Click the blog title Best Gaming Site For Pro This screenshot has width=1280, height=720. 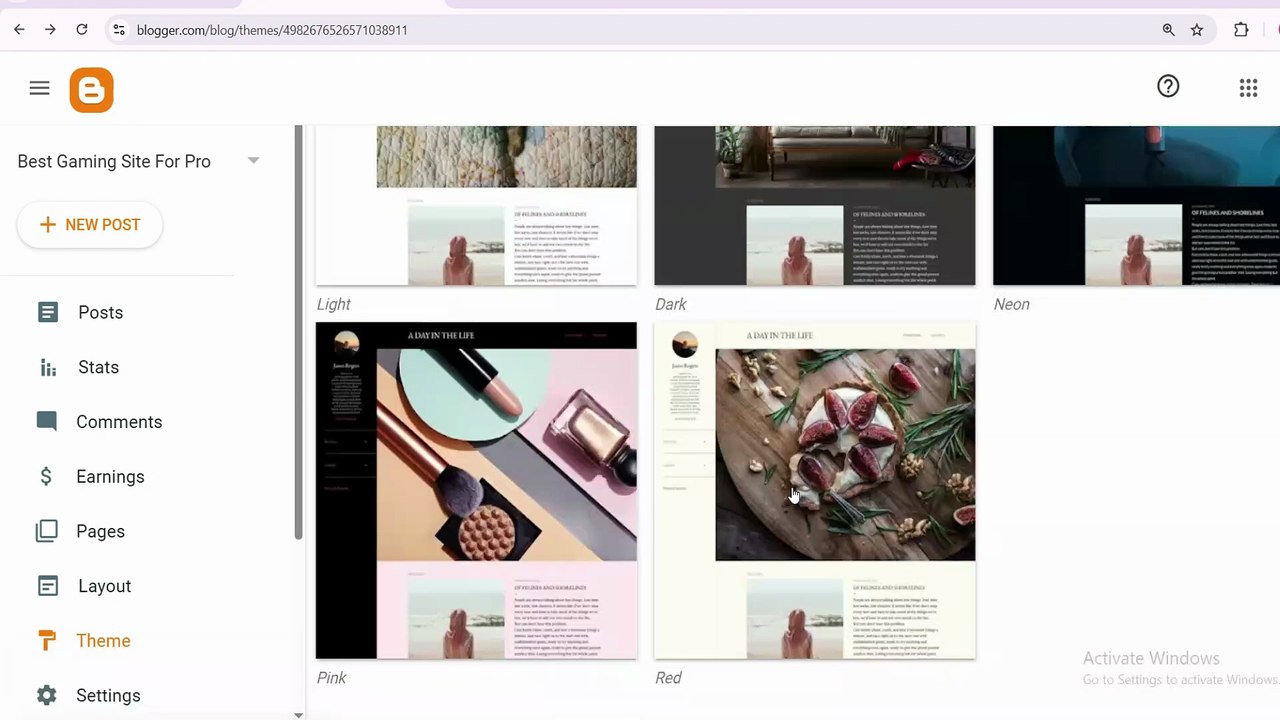point(114,161)
